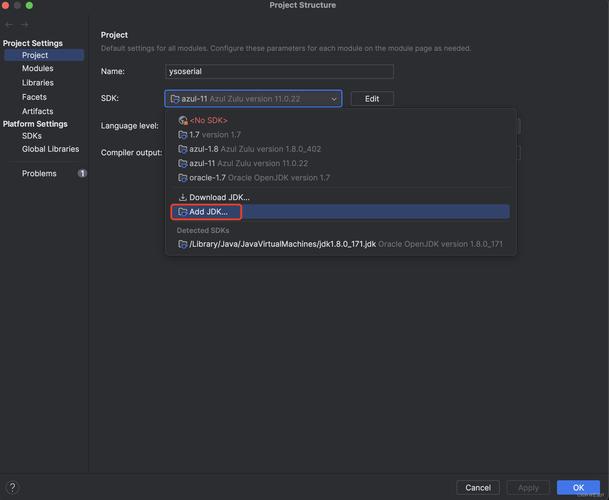
Task: Open the help question mark icon
Action: tap(12, 487)
